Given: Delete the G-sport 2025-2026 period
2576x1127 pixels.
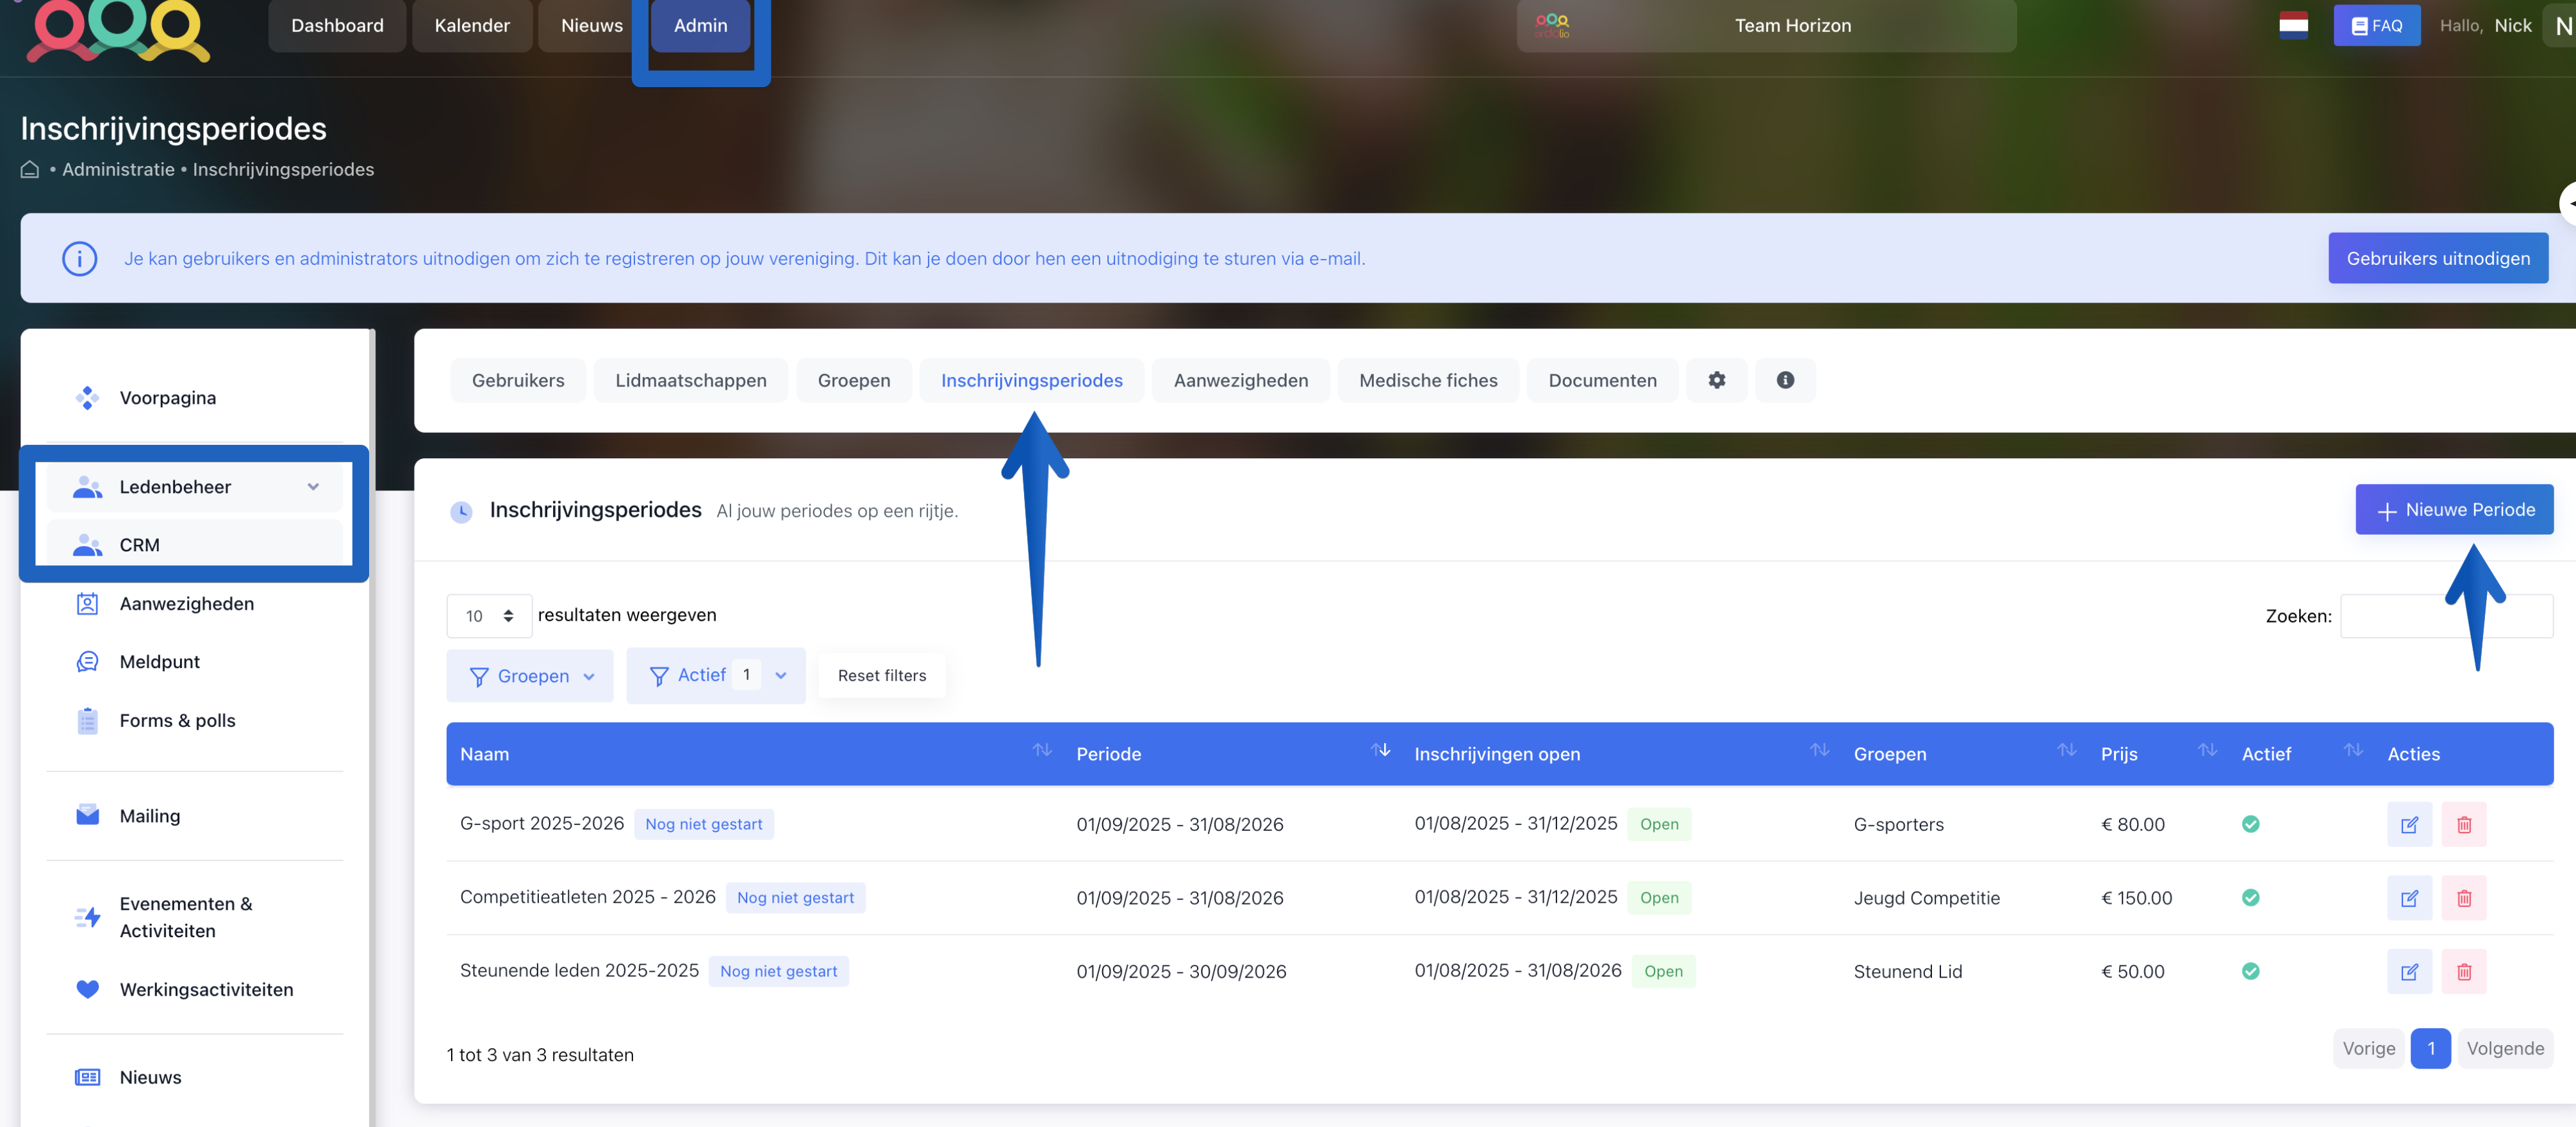Looking at the screenshot, I should click(x=2463, y=825).
